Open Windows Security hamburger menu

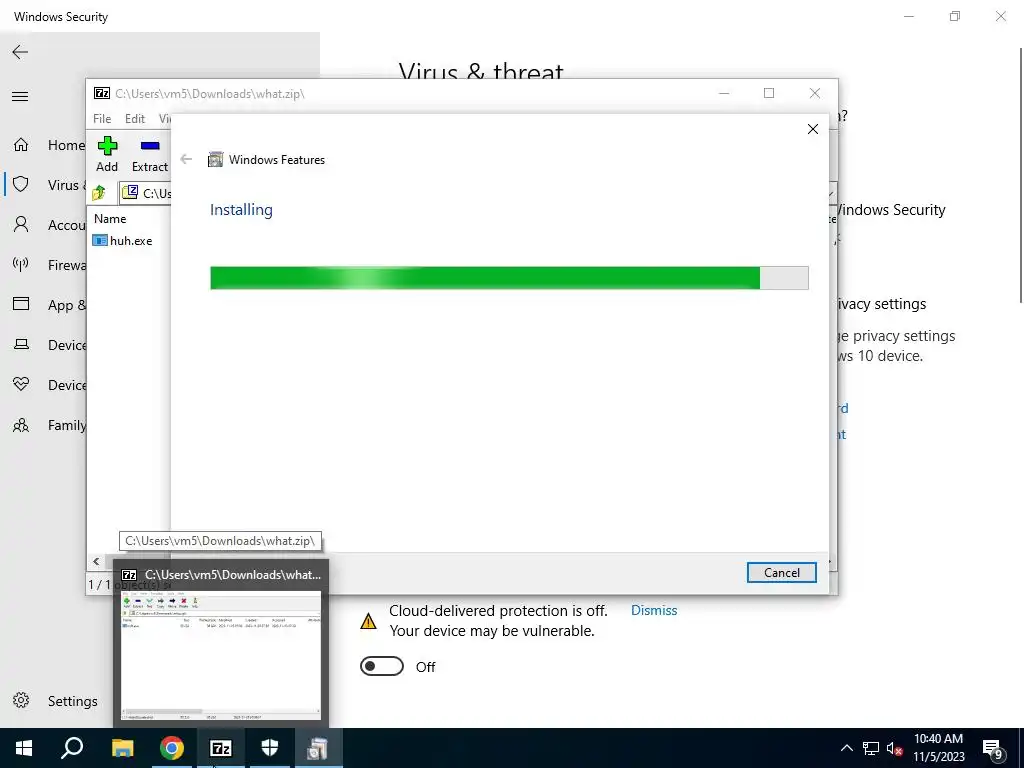(20, 97)
